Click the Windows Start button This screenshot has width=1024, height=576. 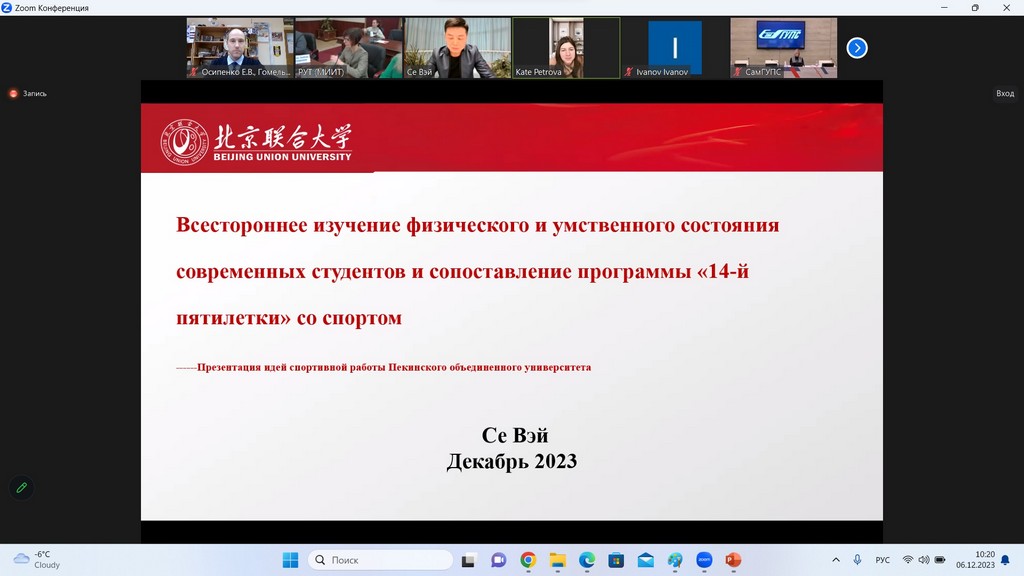click(290, 560)
